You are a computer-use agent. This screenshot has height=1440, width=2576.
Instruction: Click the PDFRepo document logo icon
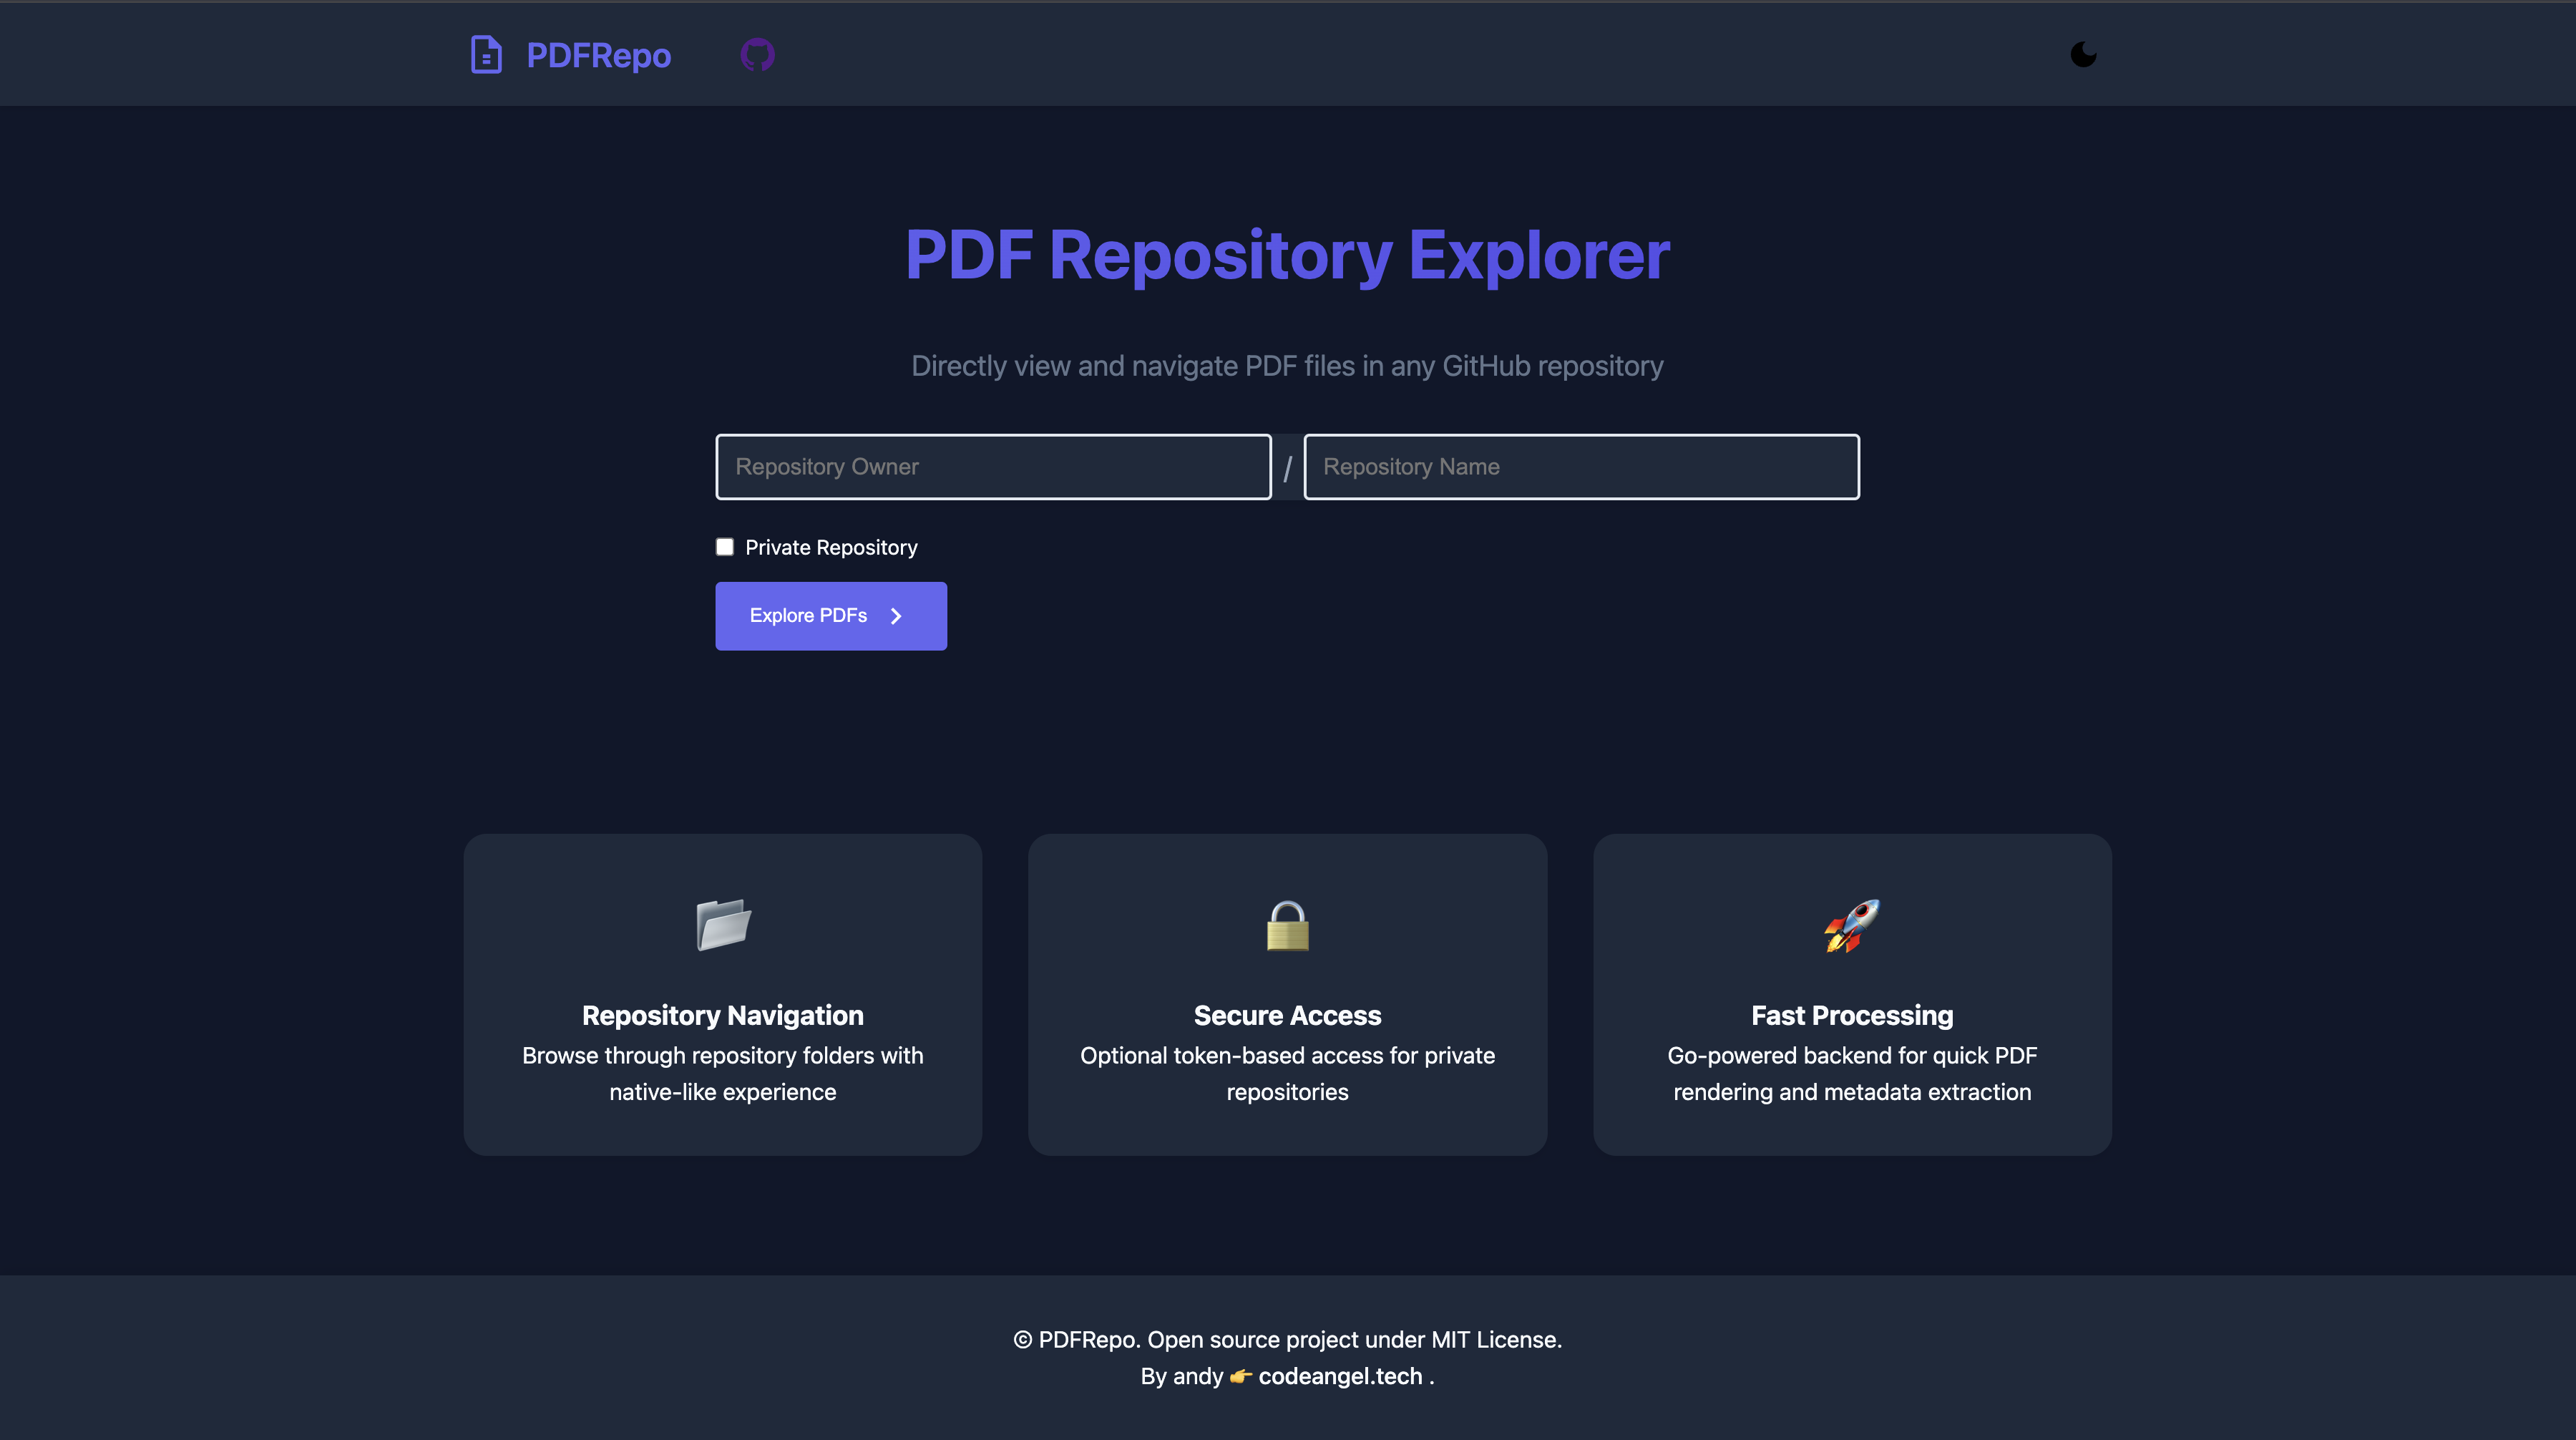click(x=486, y=55)
